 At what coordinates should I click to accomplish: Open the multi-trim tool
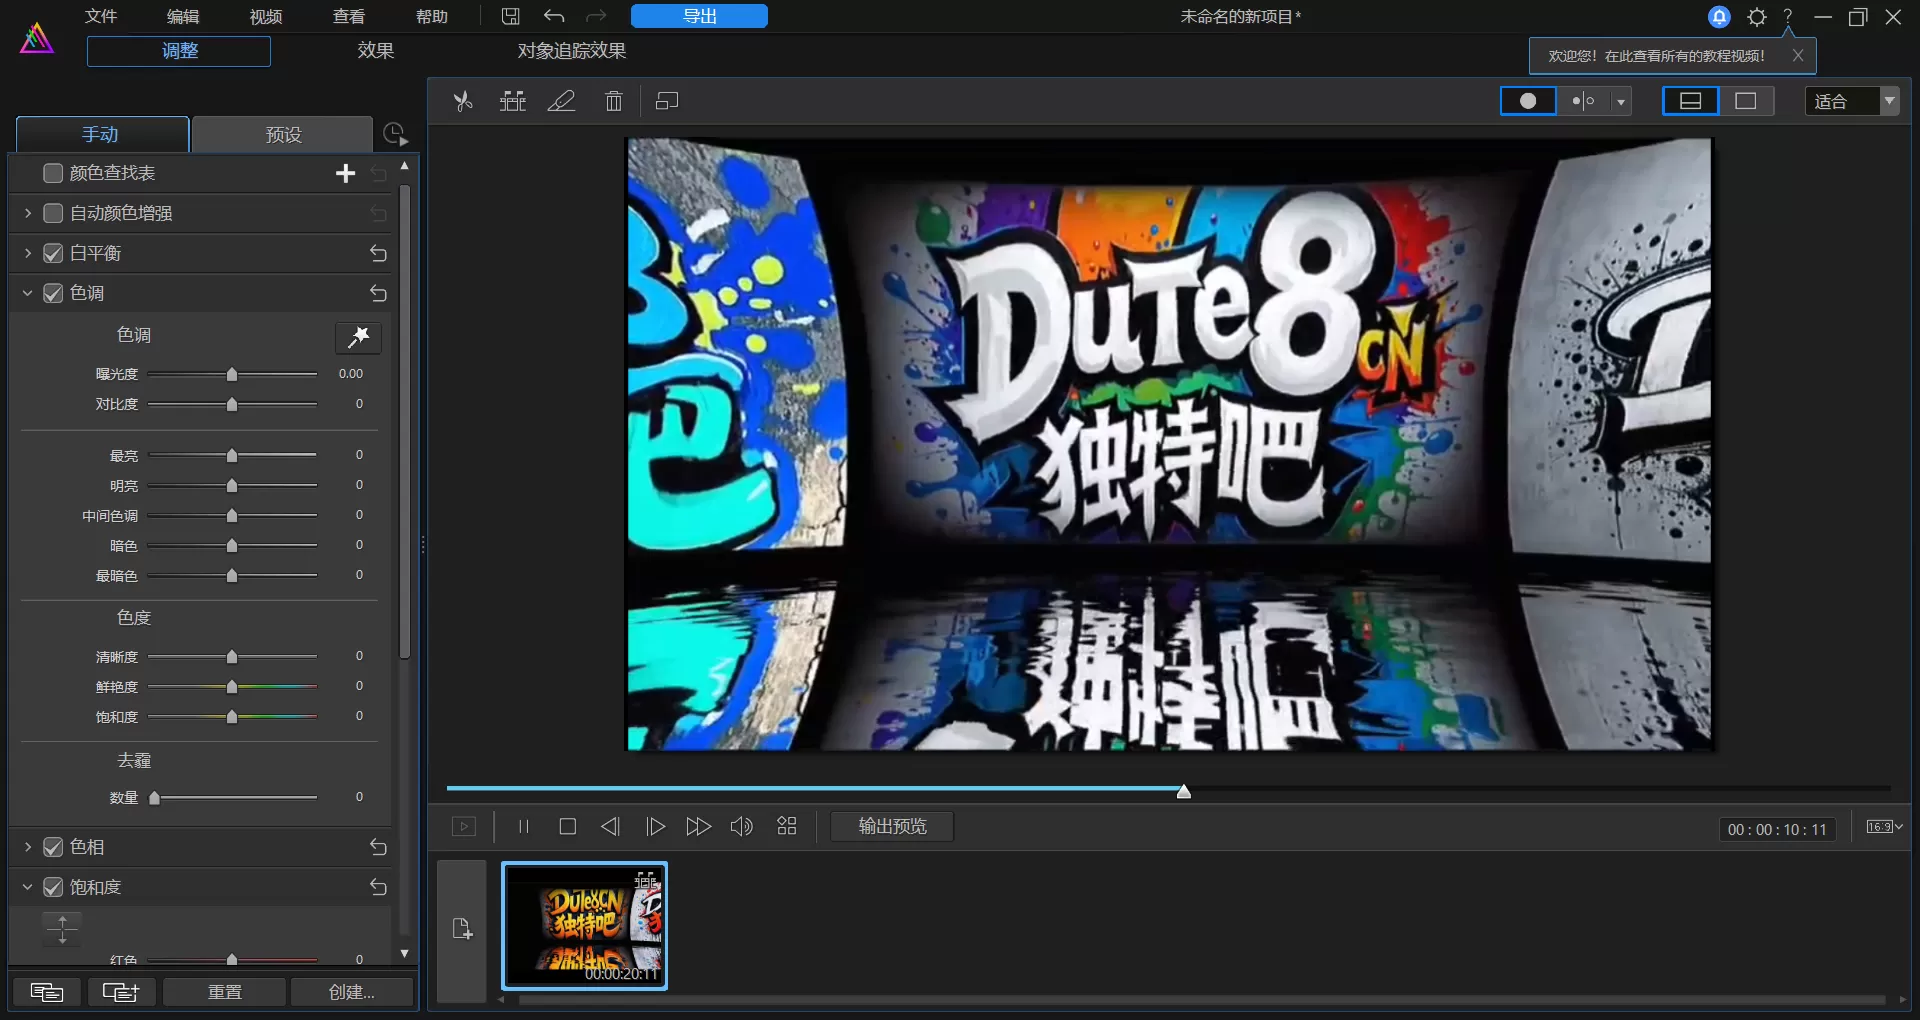(x=512, y=100)
